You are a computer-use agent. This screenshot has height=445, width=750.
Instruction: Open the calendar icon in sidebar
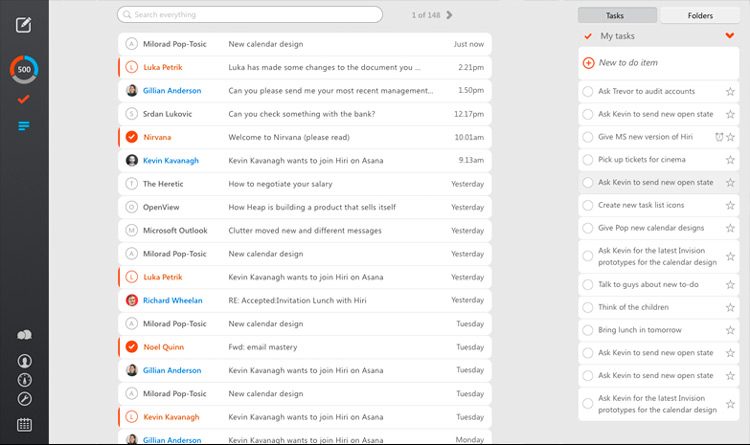pos(24,424)
